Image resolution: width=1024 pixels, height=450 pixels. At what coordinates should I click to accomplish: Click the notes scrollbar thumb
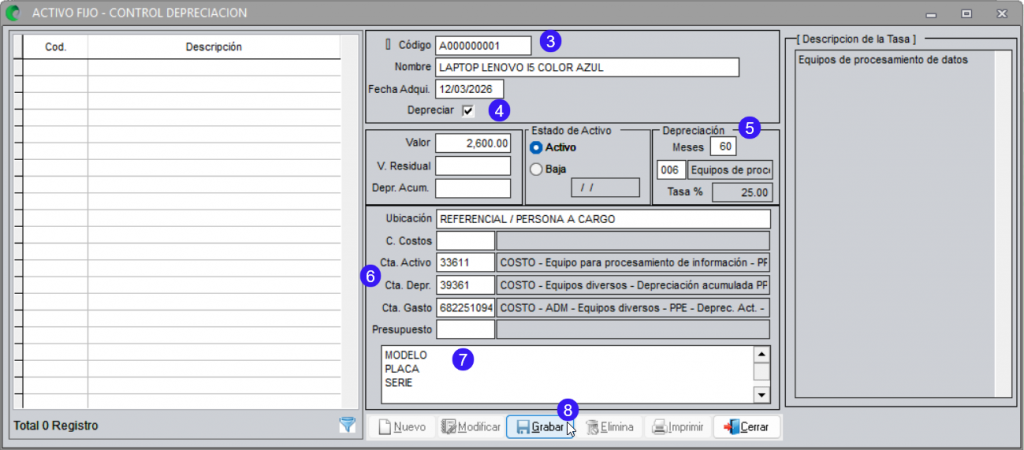(761, 372)
